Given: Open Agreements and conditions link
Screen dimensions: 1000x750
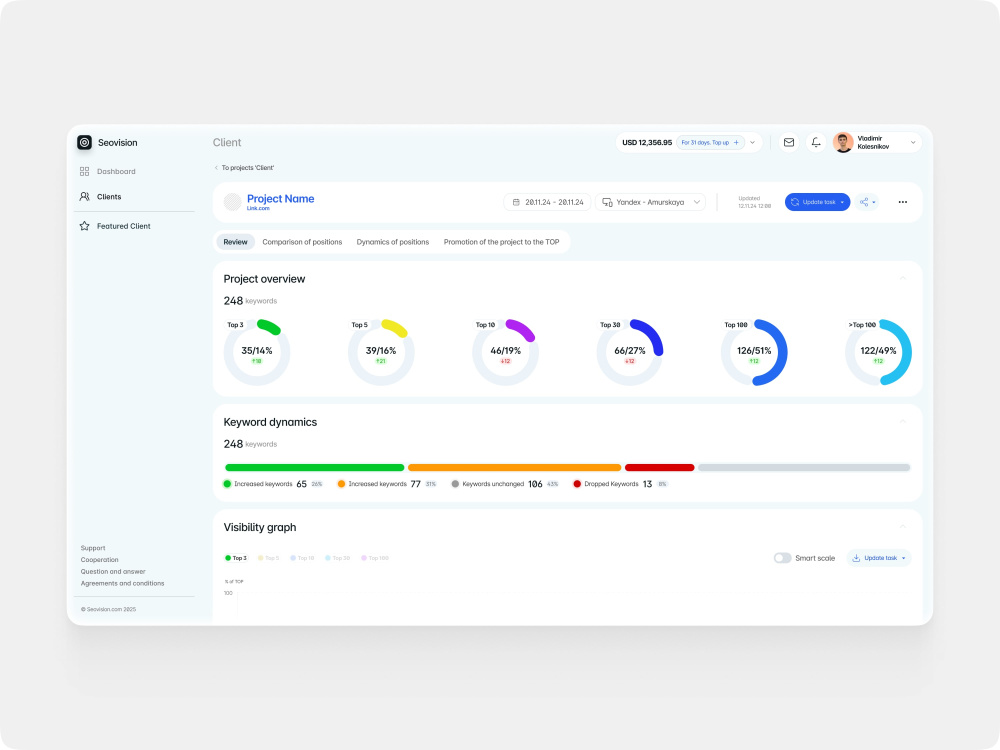Looking at the screenshot, I should click(122, 584).
